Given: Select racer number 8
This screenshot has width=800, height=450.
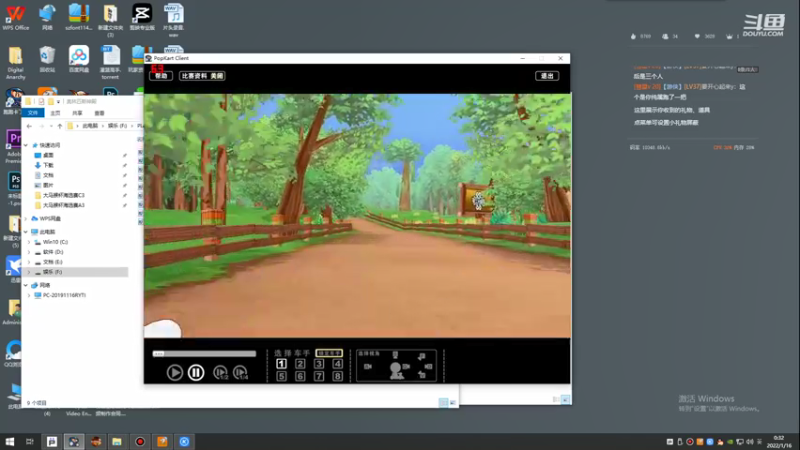Looking at the screenshot, I should [338, 377].
